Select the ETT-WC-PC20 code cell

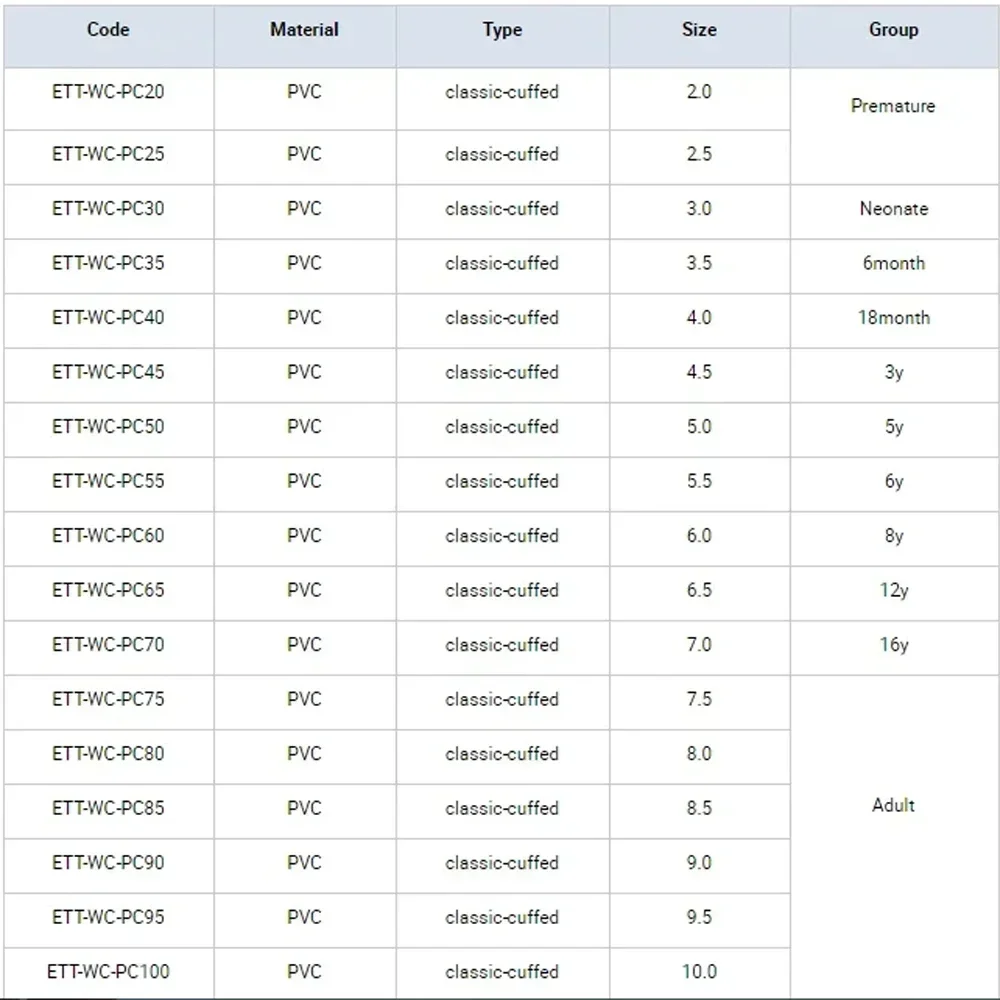coord(108,92)
